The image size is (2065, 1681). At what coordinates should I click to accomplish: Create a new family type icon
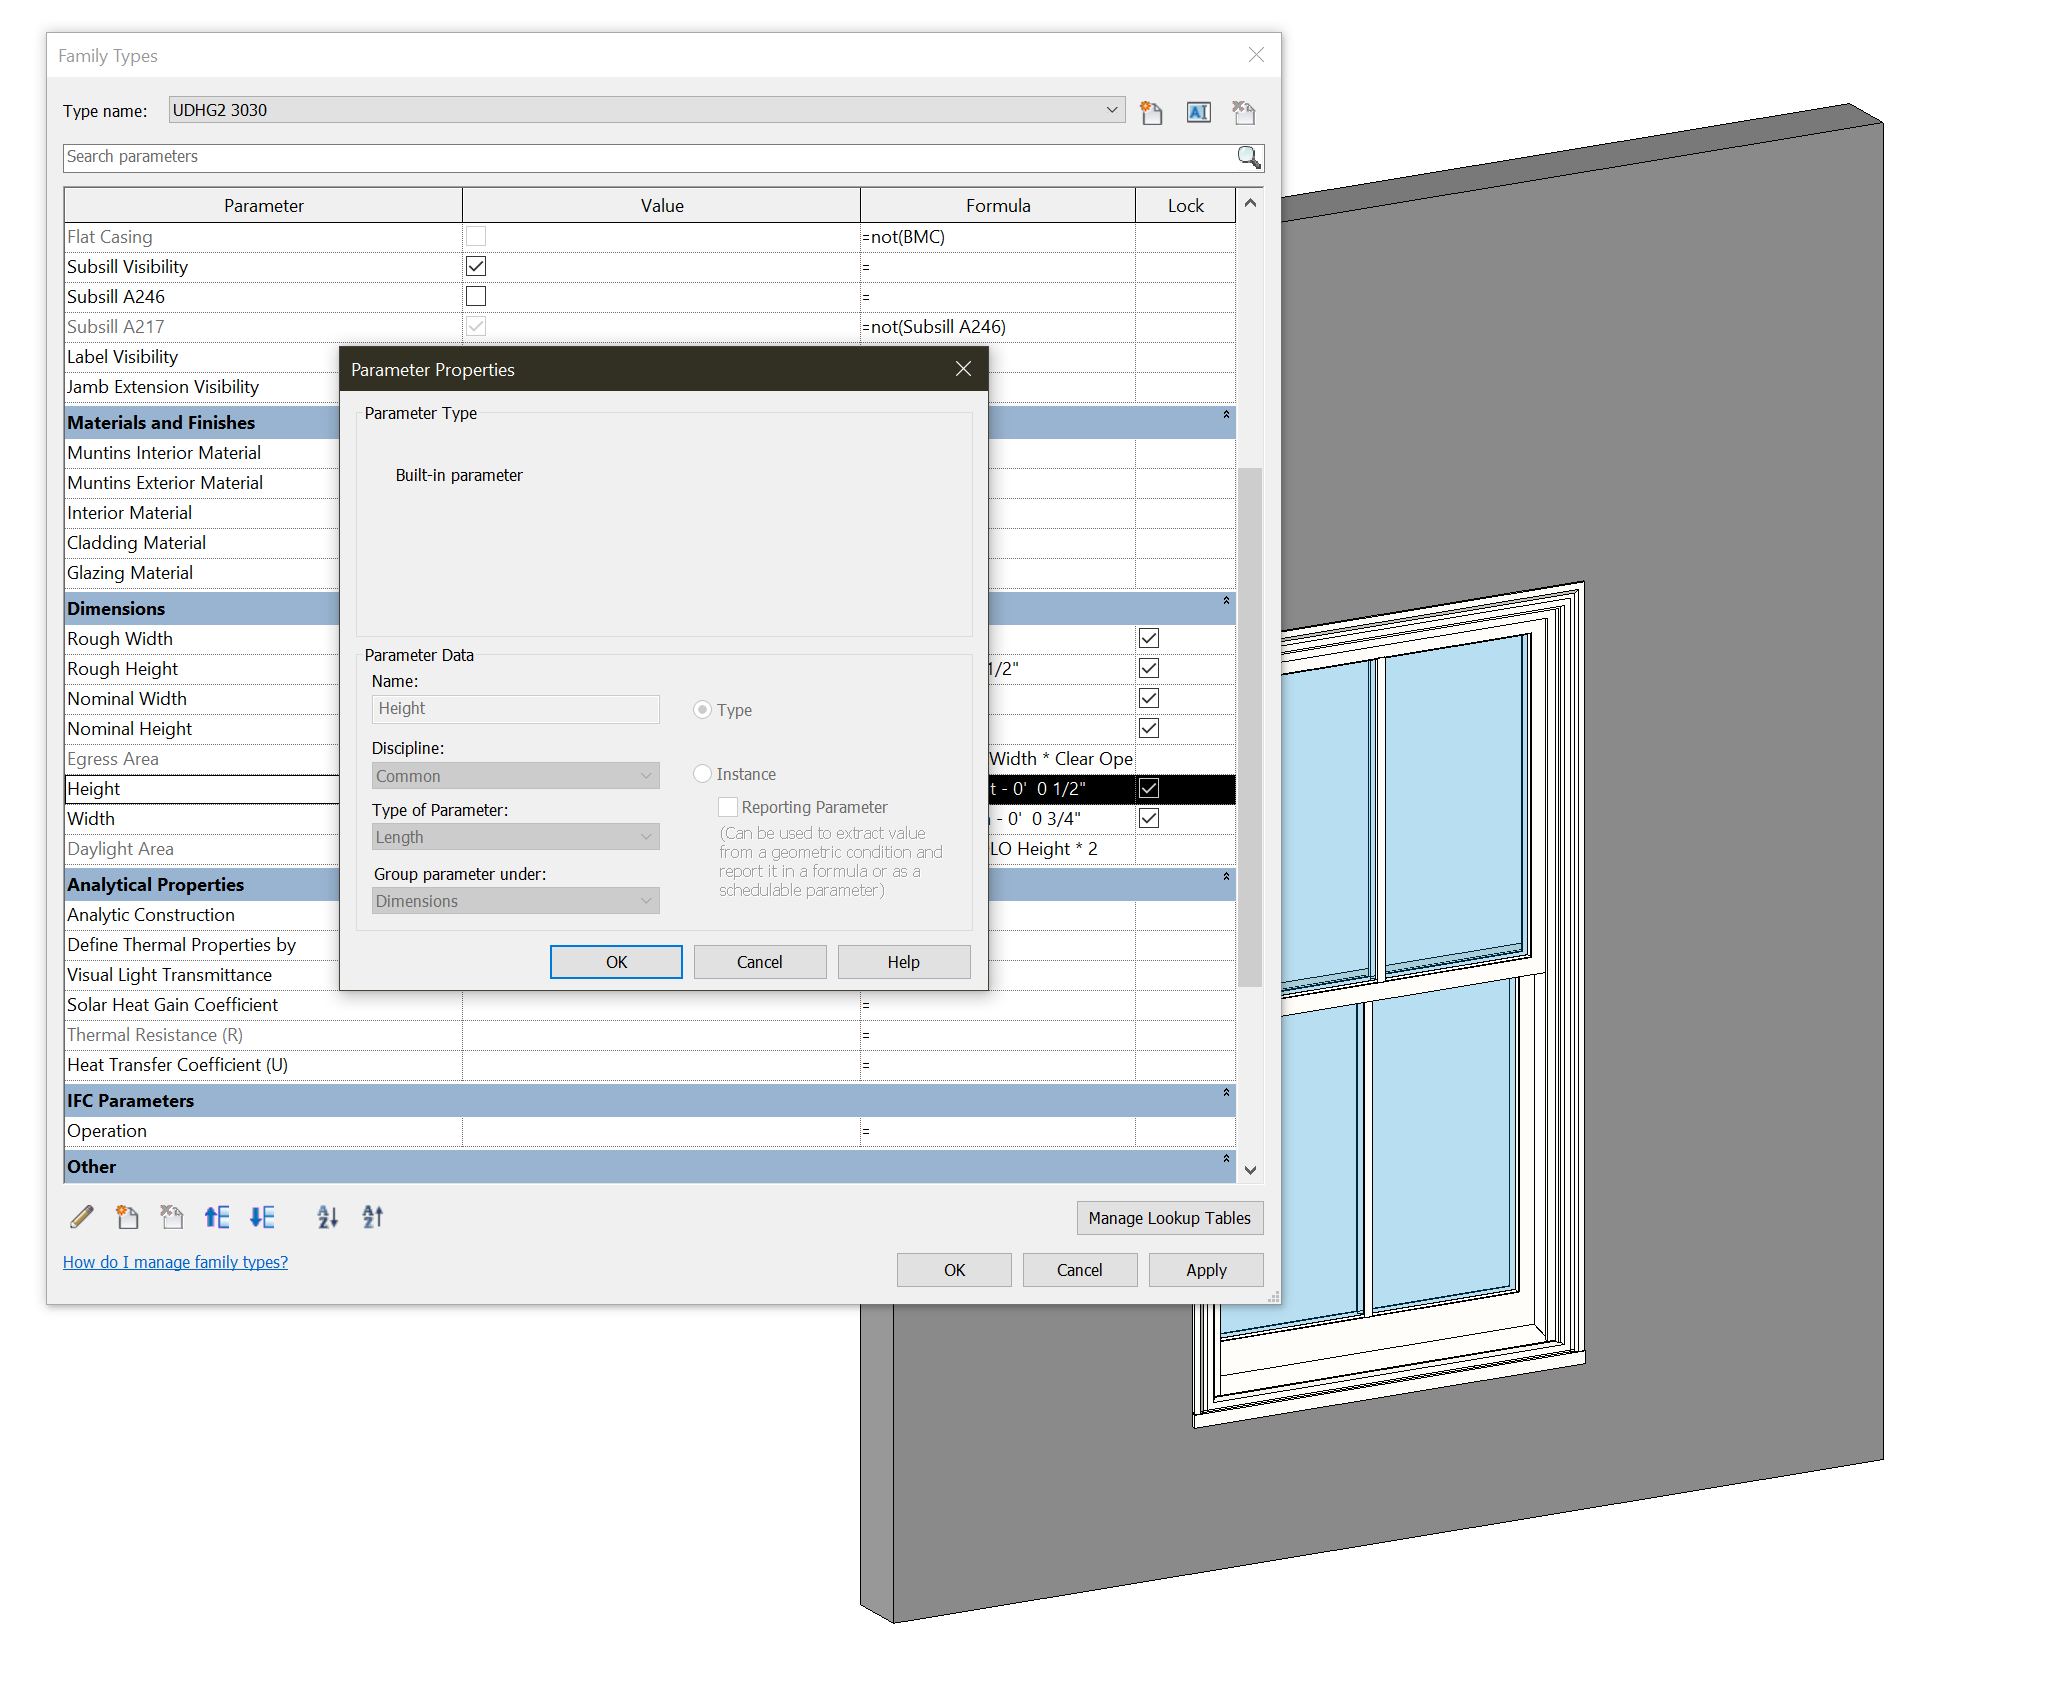(x=1151, y=112)
